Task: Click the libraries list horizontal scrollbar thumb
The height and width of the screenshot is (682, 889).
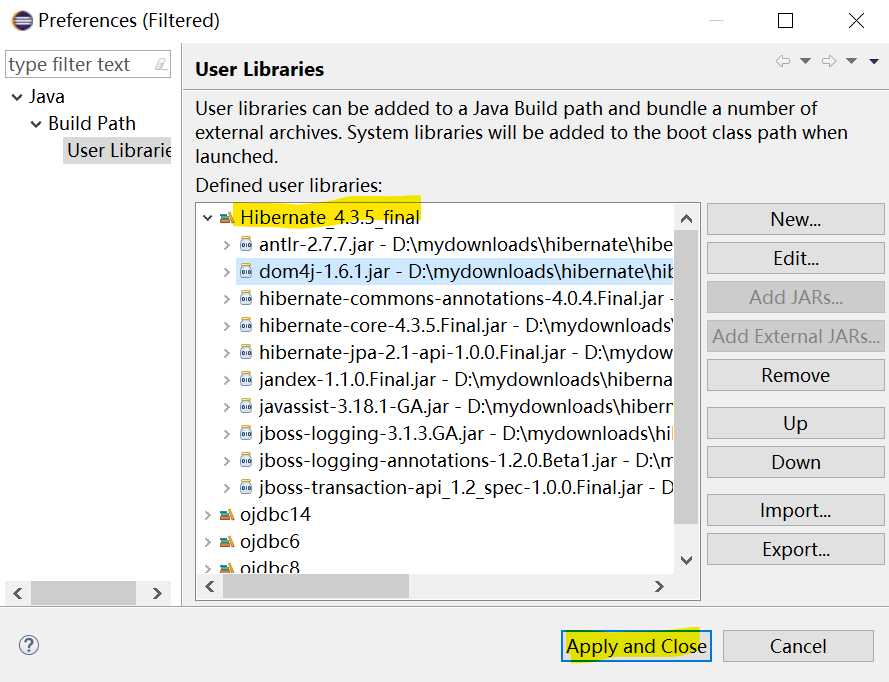Action: [x=316, y=586]
